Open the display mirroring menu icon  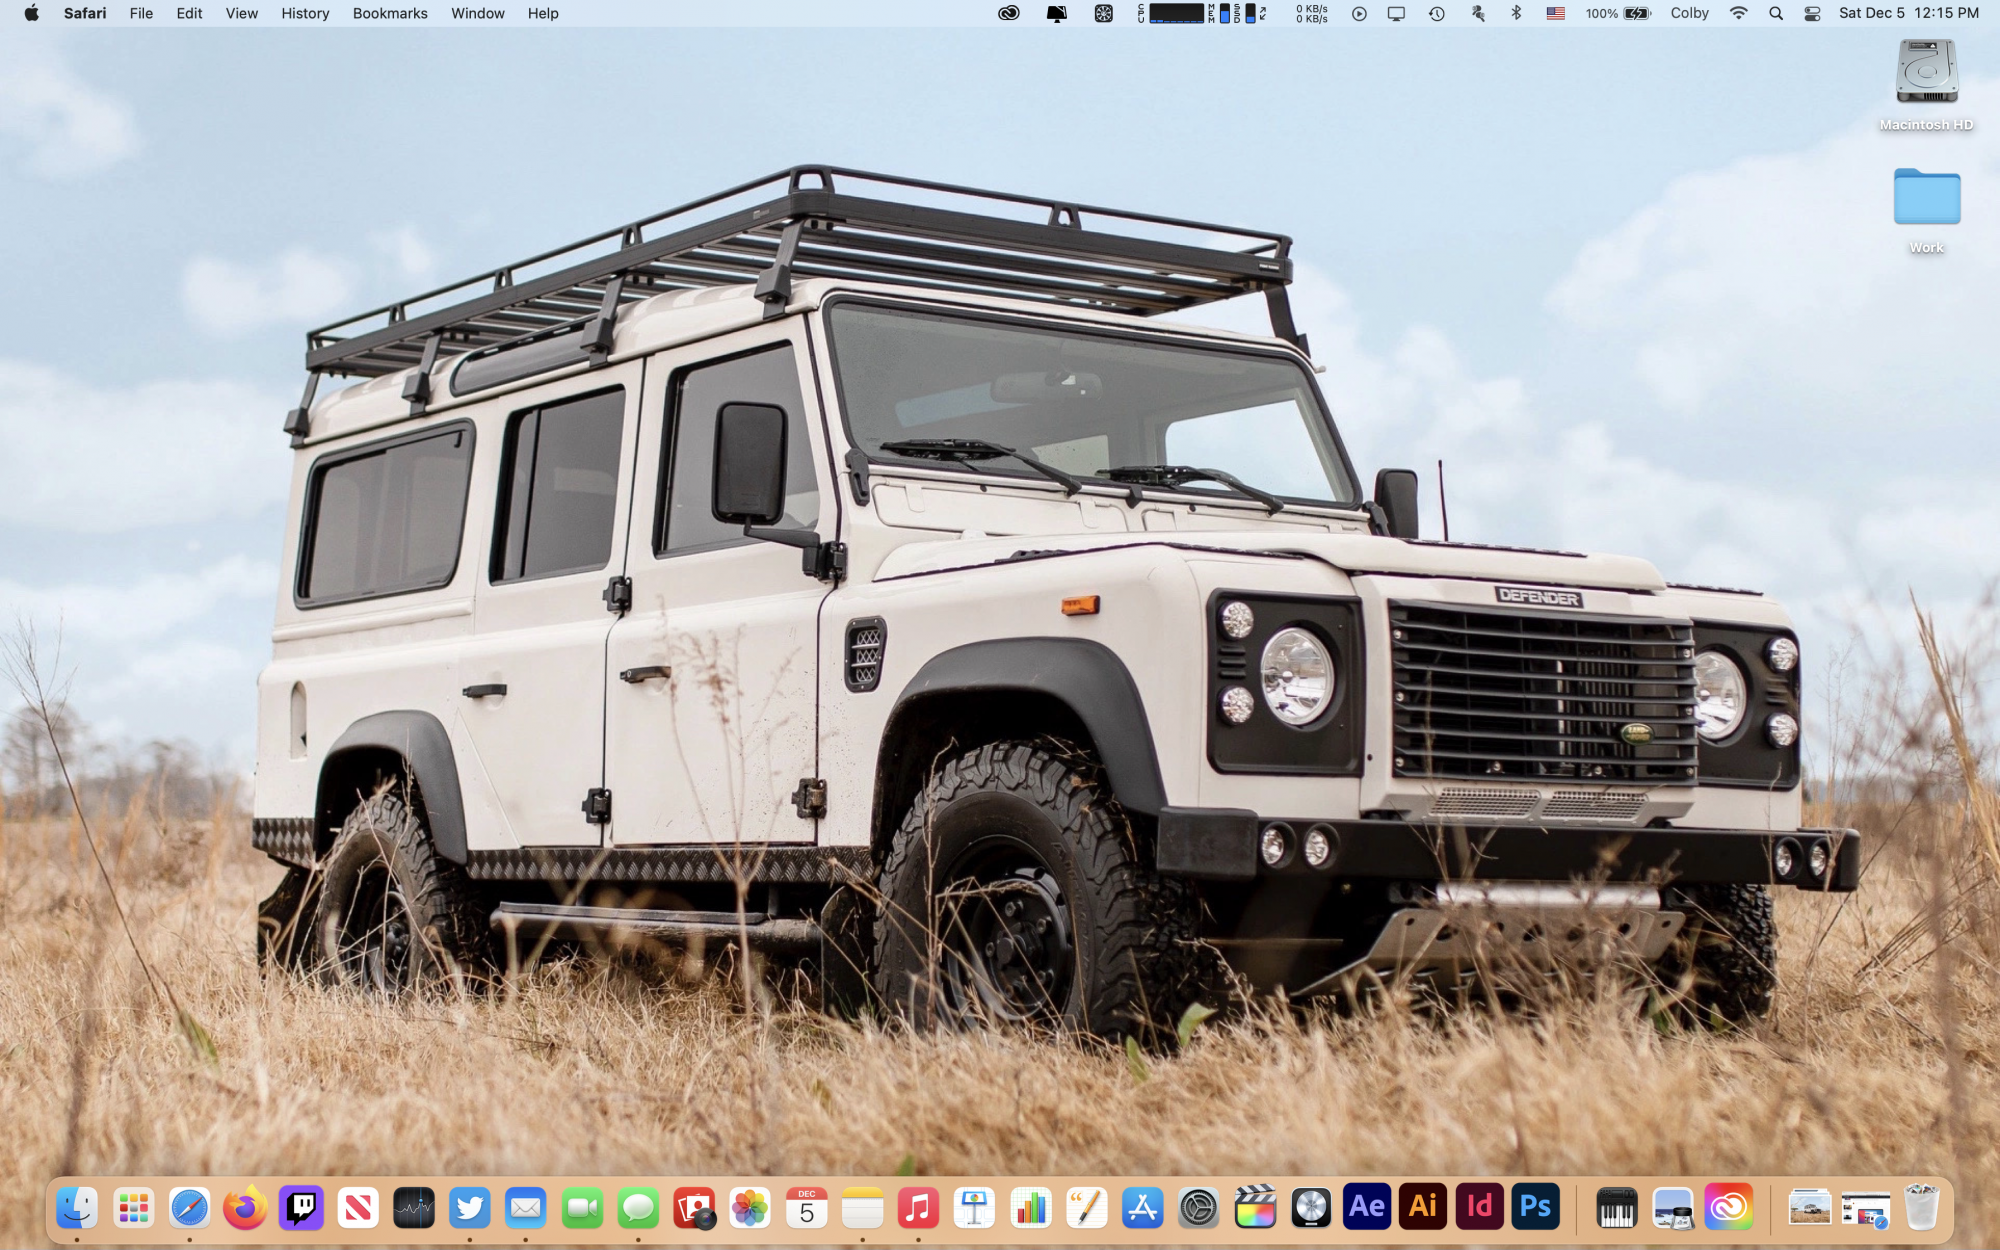tap(1396, 13)
